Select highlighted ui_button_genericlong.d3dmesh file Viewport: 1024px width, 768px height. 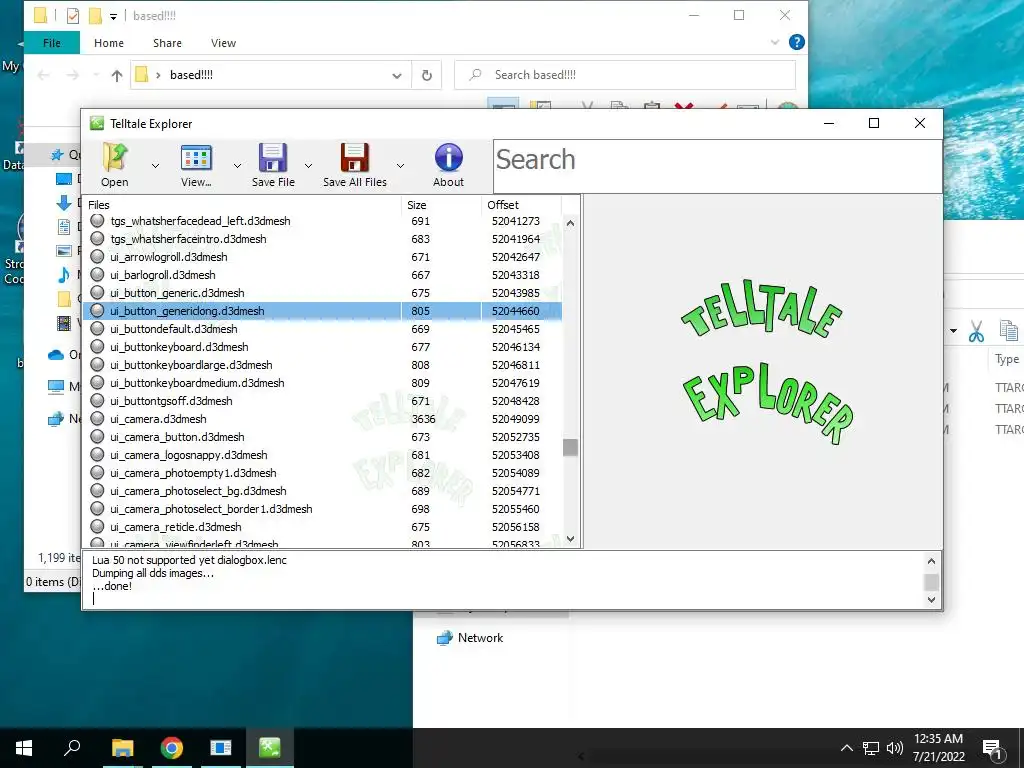pyautogui.click(x=322, y=311)
